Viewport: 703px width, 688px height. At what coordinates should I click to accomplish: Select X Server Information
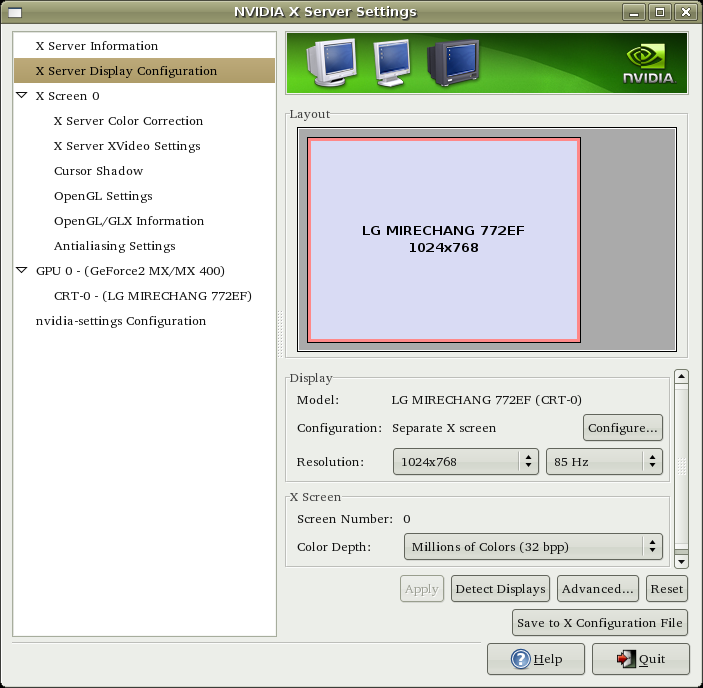pos(144,46)
